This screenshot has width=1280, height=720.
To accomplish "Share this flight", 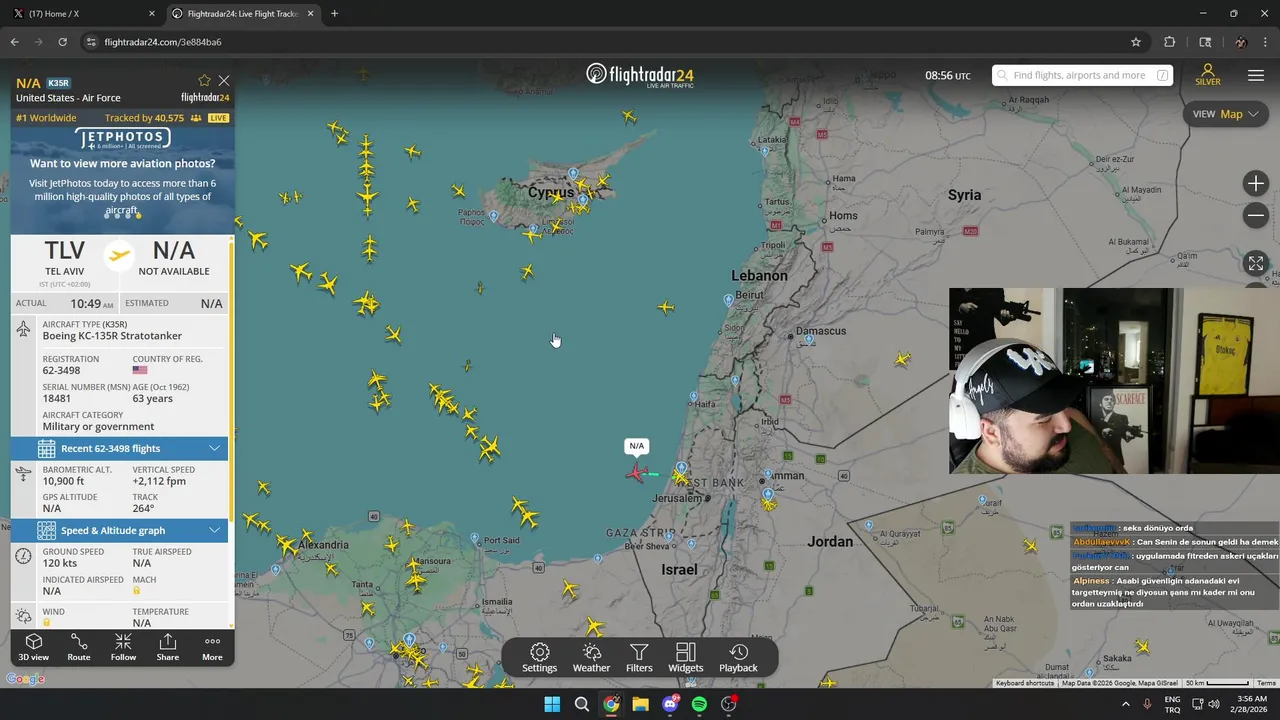I will [168, 647].
